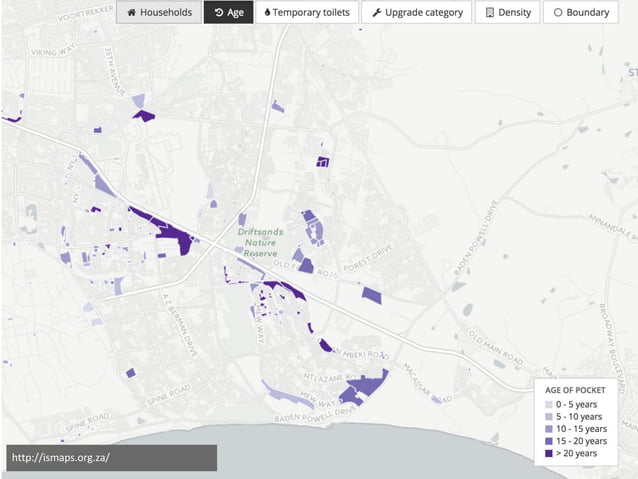The image size is (638, 479).
Task: Choose the > 20 years legend swatch
Action: [x=547, y=453]
